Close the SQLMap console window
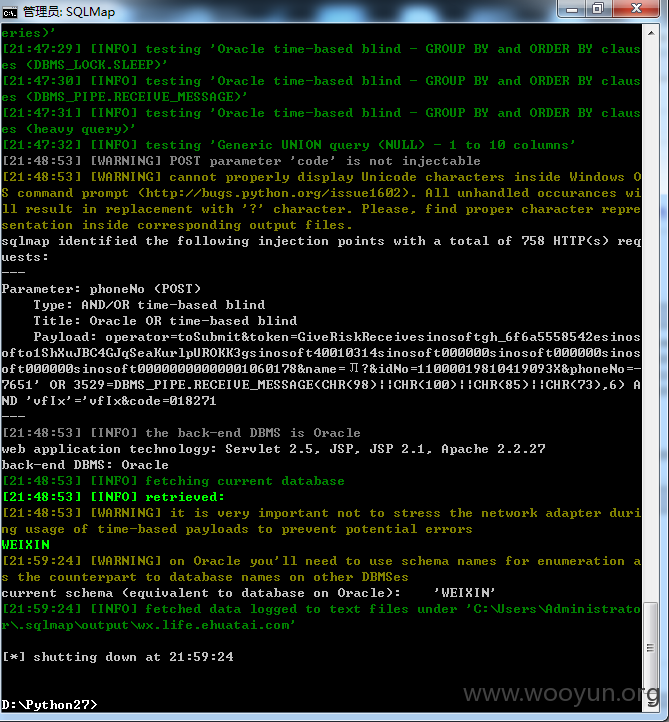The image size is (669, 722). 636,9
